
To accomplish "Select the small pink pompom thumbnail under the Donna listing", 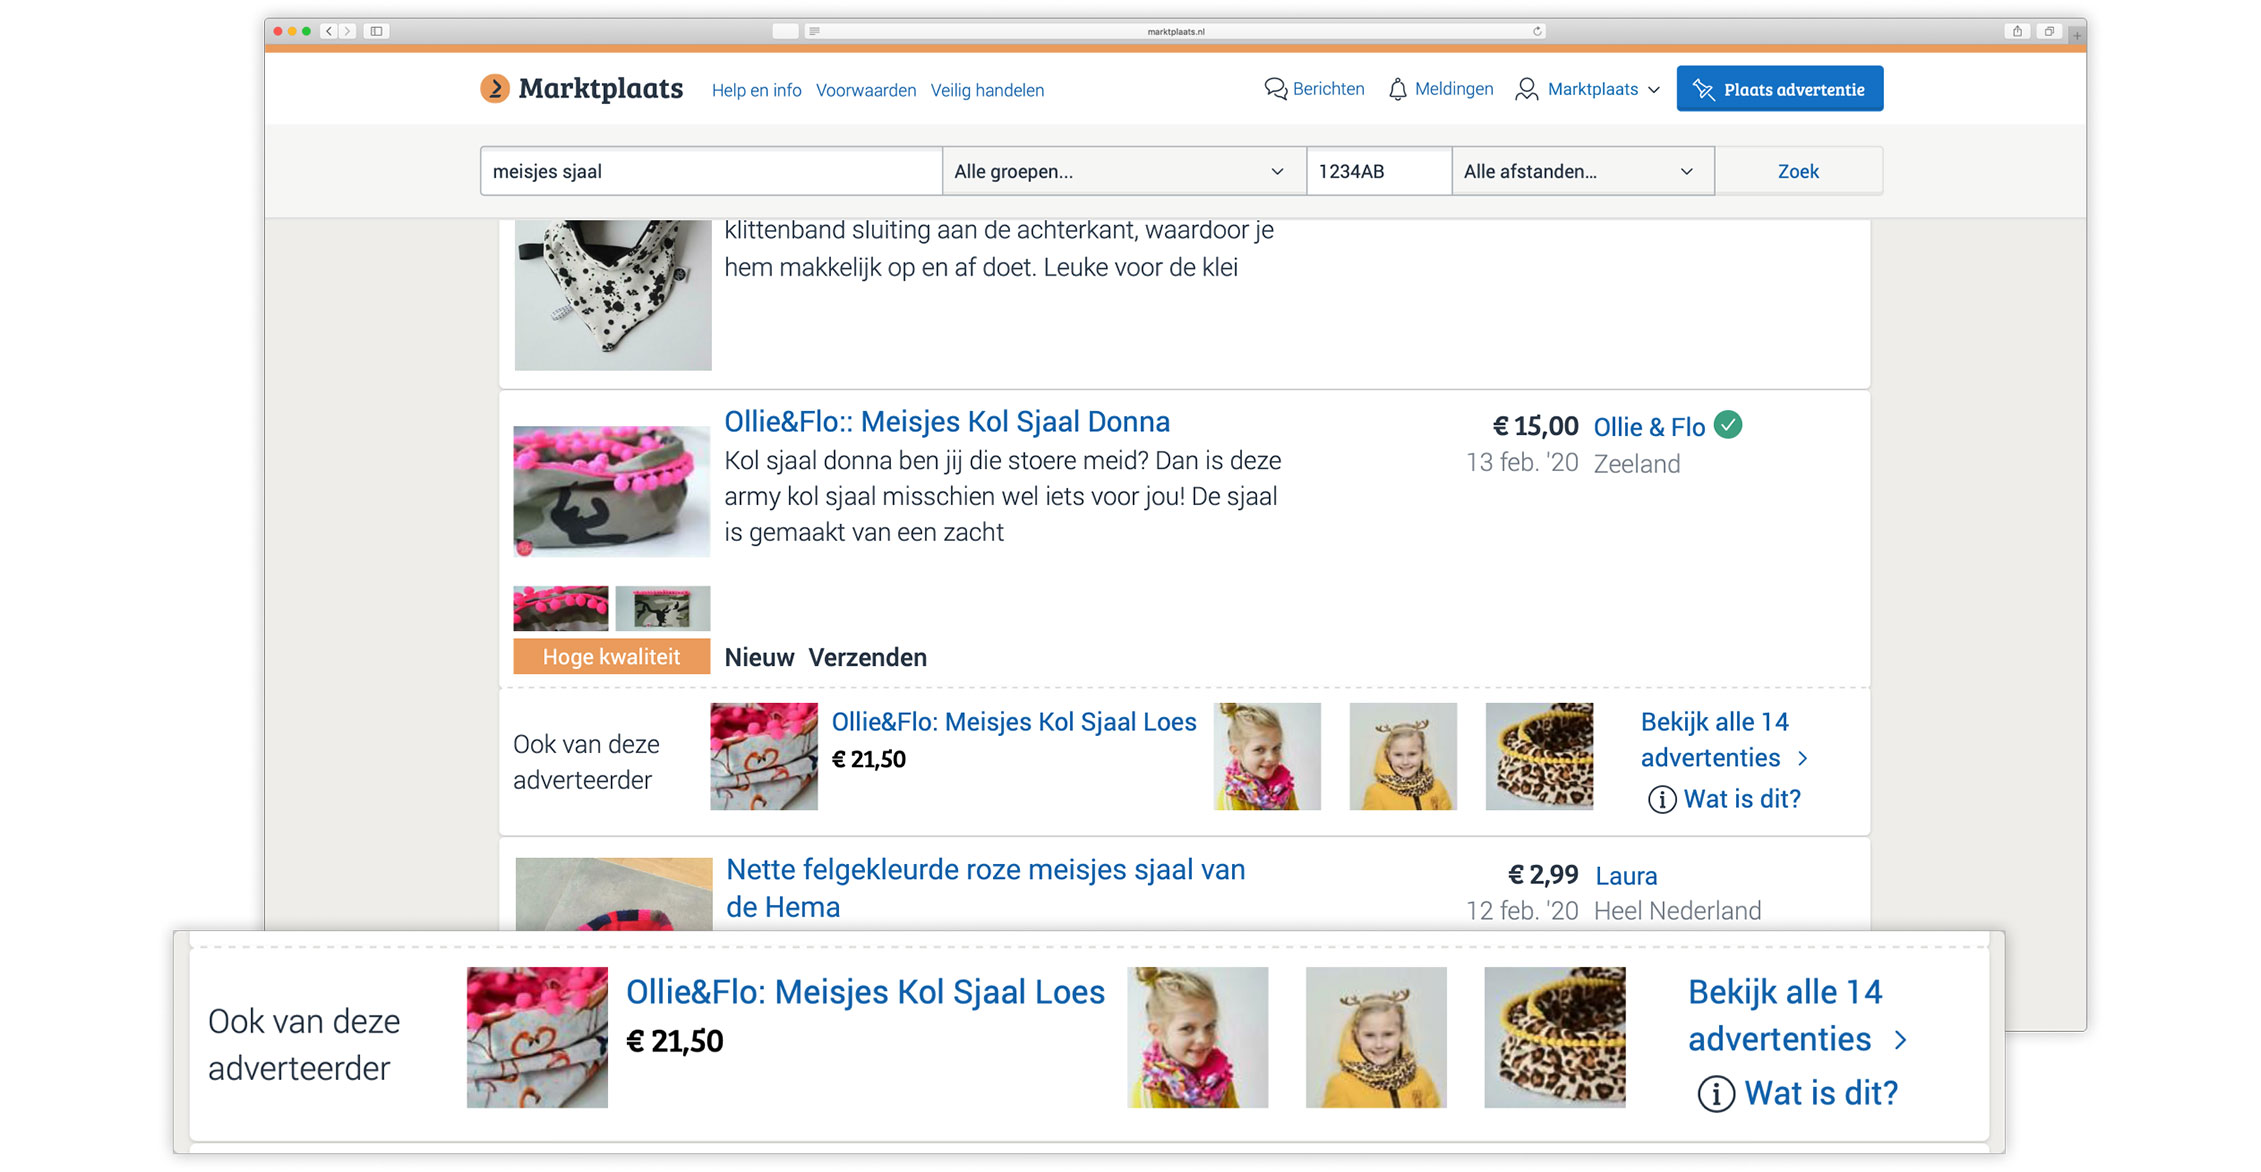I will coord(561,608).
